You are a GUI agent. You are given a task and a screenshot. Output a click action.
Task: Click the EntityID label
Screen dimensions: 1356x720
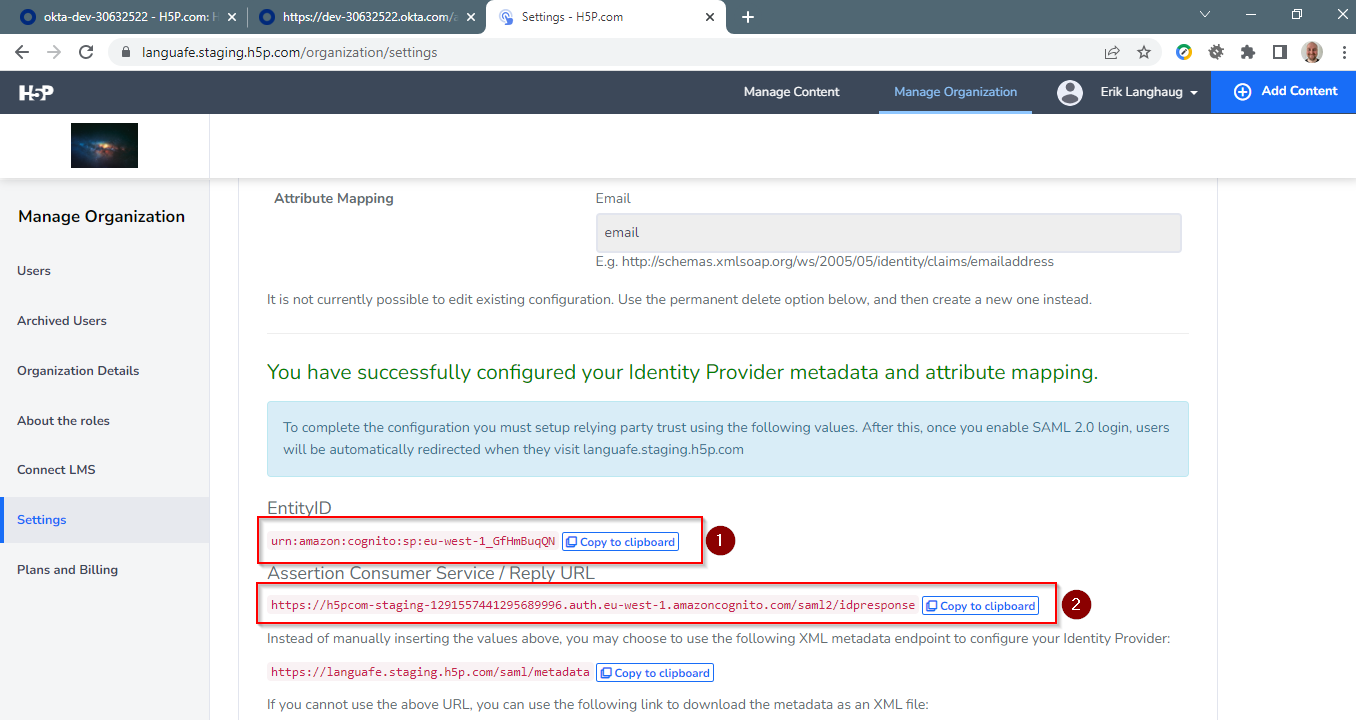299,509
